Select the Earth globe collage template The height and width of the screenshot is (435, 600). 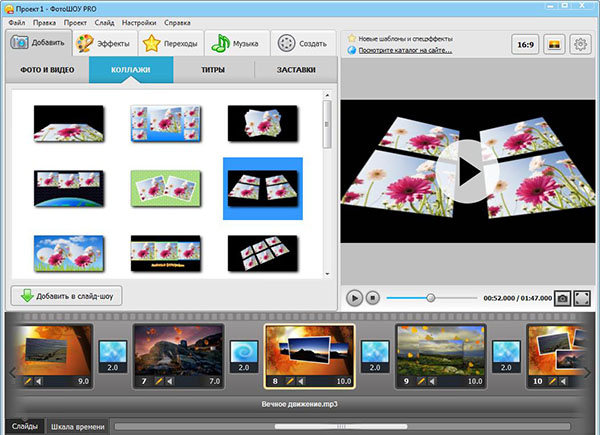click(x=69, y=189)
